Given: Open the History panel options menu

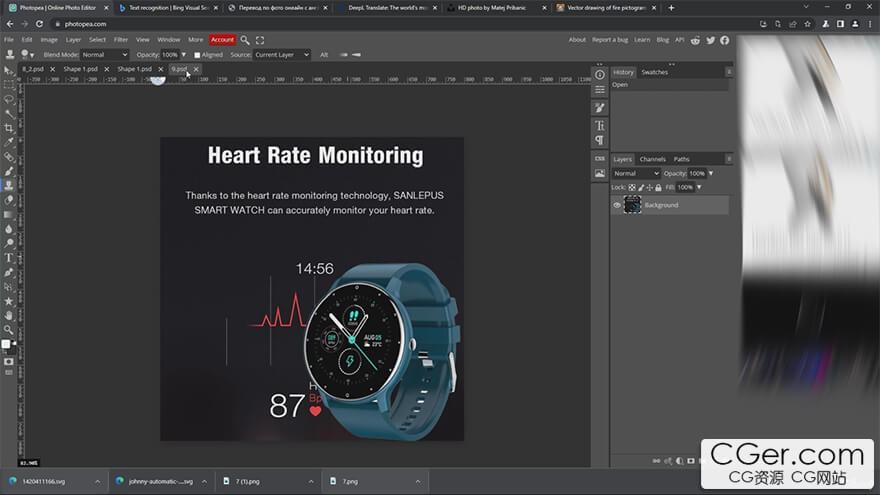Looking at the screenshot, I should (728, 72).
